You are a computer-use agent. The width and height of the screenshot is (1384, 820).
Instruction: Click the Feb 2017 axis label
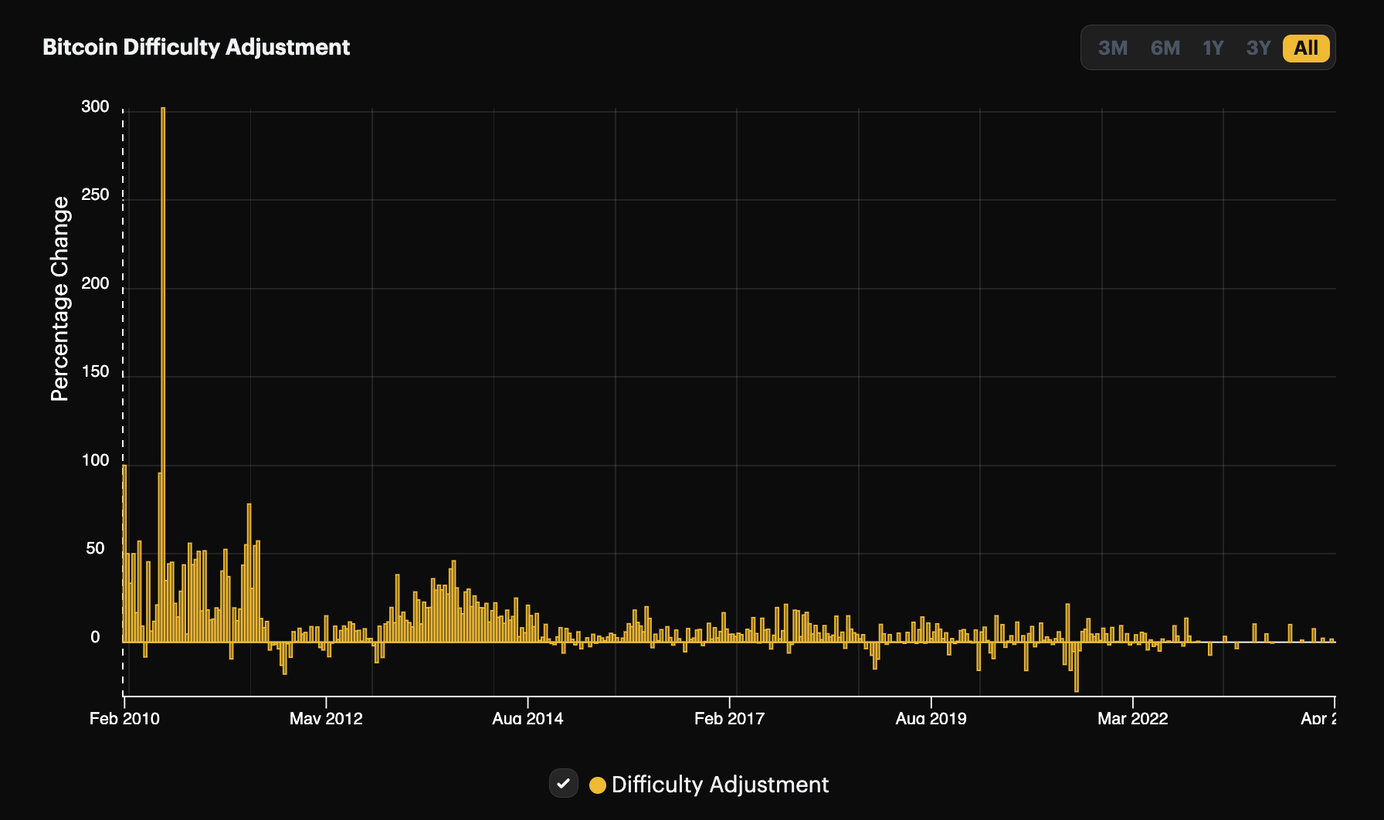729,718
